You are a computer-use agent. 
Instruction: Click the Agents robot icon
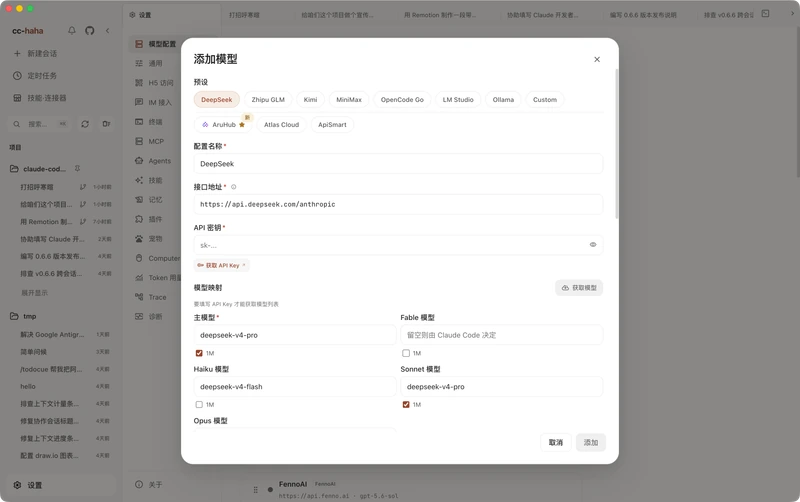pyautogui.click(x=139, y=161)
